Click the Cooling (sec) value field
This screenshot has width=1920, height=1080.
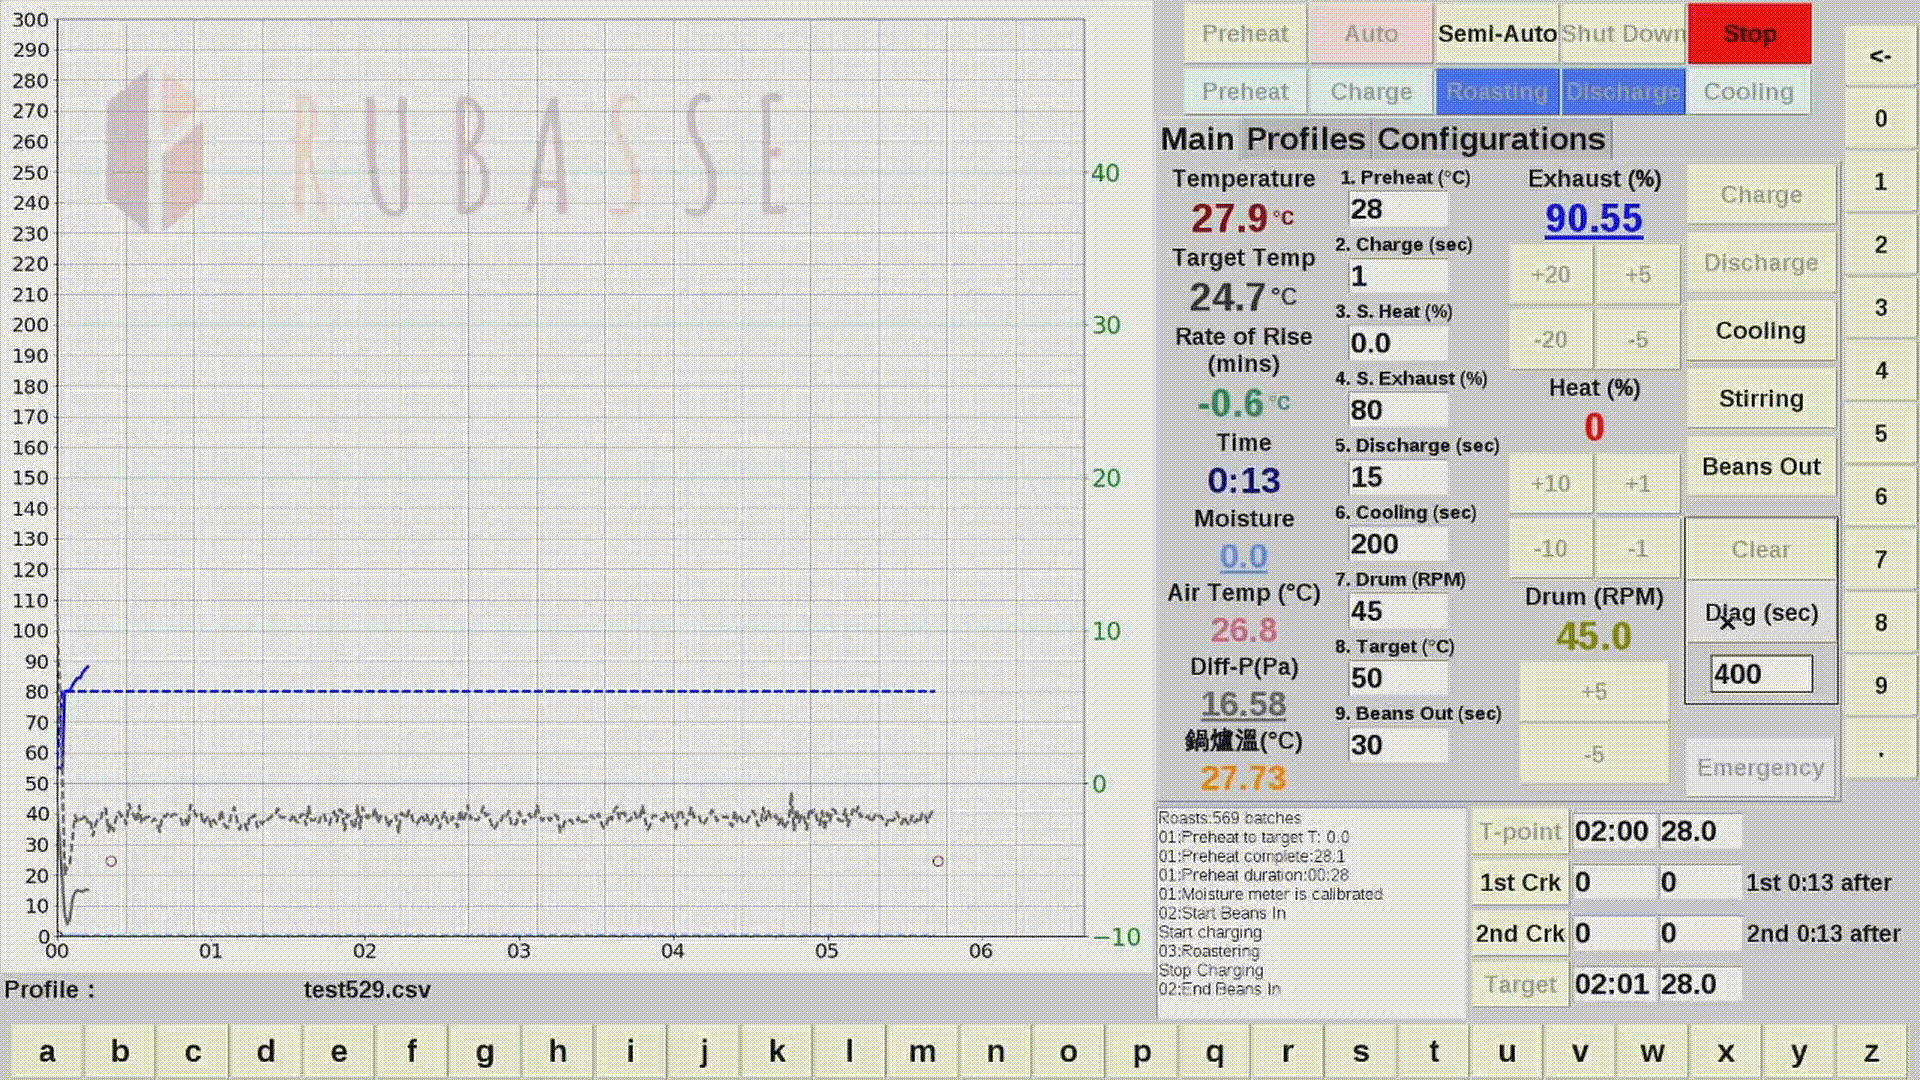[1397, 545]
